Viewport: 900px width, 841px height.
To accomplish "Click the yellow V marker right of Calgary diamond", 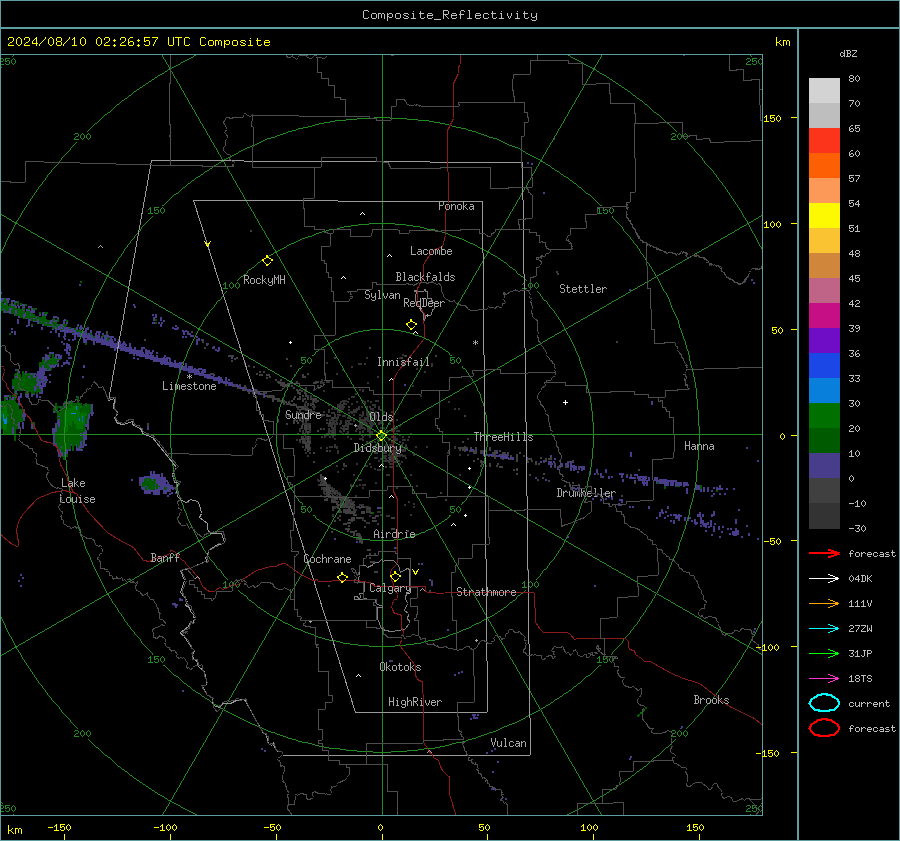I will point(416,572).
